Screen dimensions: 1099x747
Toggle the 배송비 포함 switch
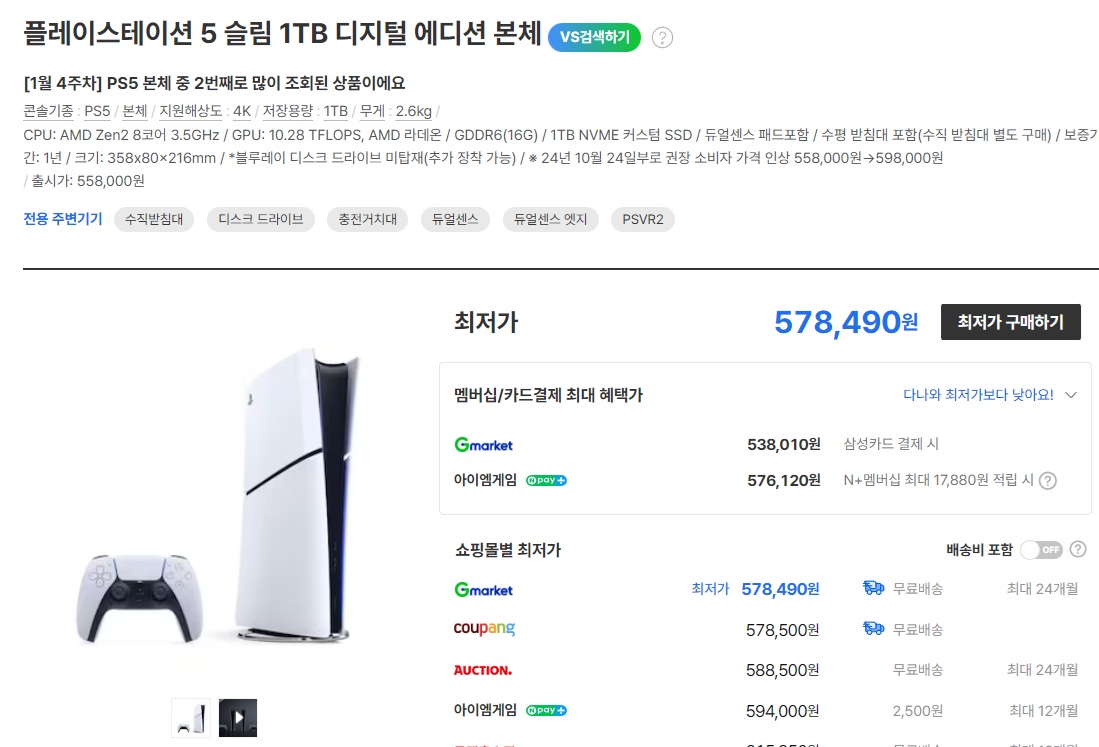1042,549
